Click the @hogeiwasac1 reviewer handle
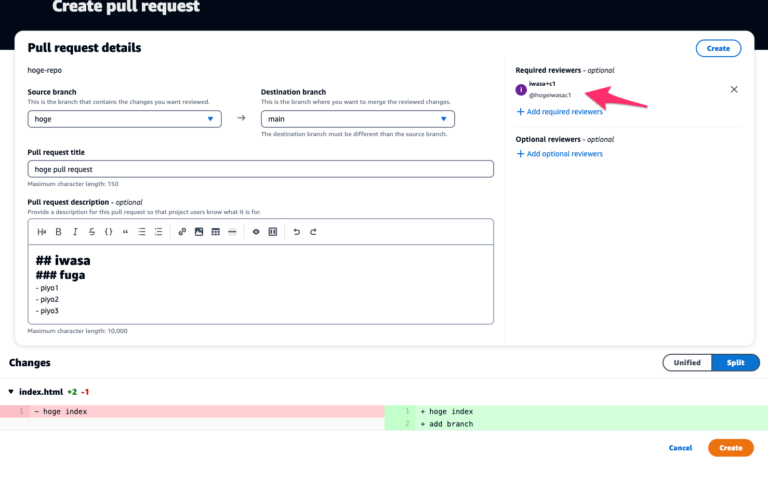 tap(550, 95)
